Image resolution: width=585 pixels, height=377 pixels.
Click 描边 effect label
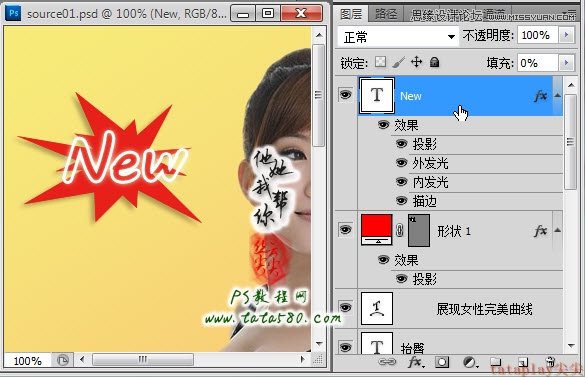[x=424, y=202]
